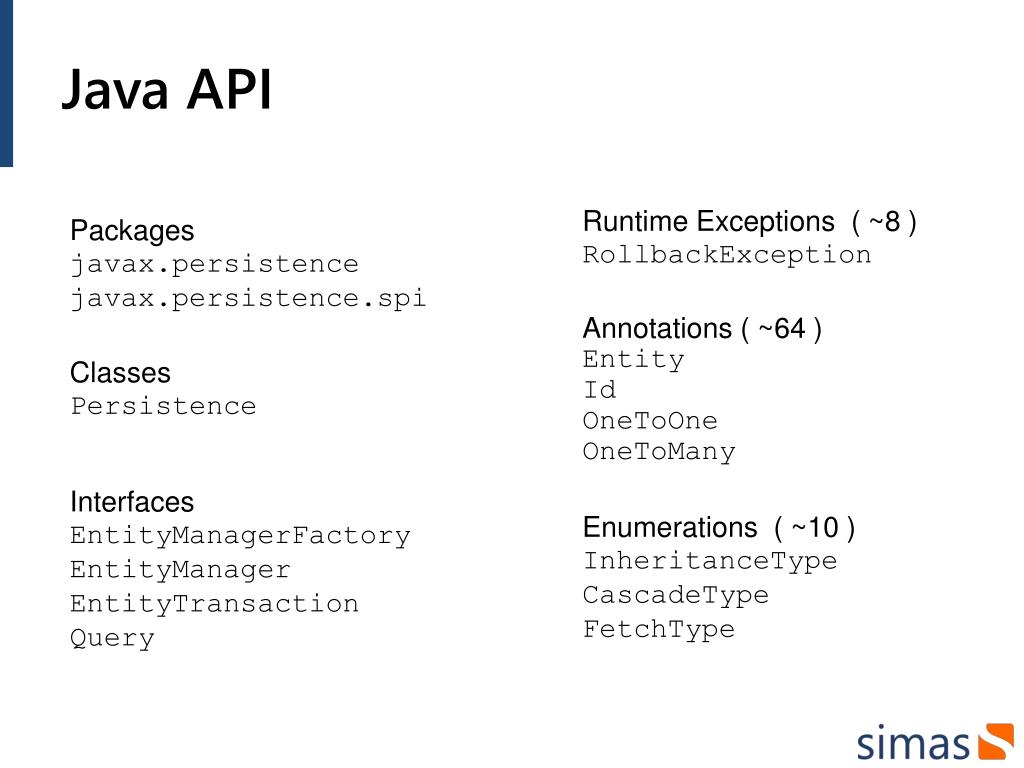
Task: Click the simas logo icon
Action: [995, 742]
